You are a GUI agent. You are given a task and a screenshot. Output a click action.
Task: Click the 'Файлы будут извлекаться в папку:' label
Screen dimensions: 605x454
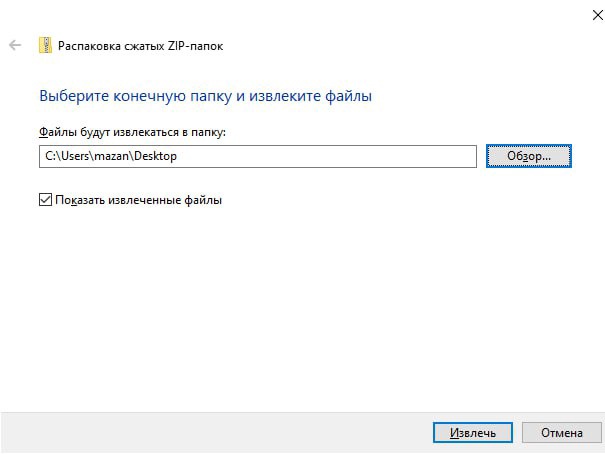(134, 131)
